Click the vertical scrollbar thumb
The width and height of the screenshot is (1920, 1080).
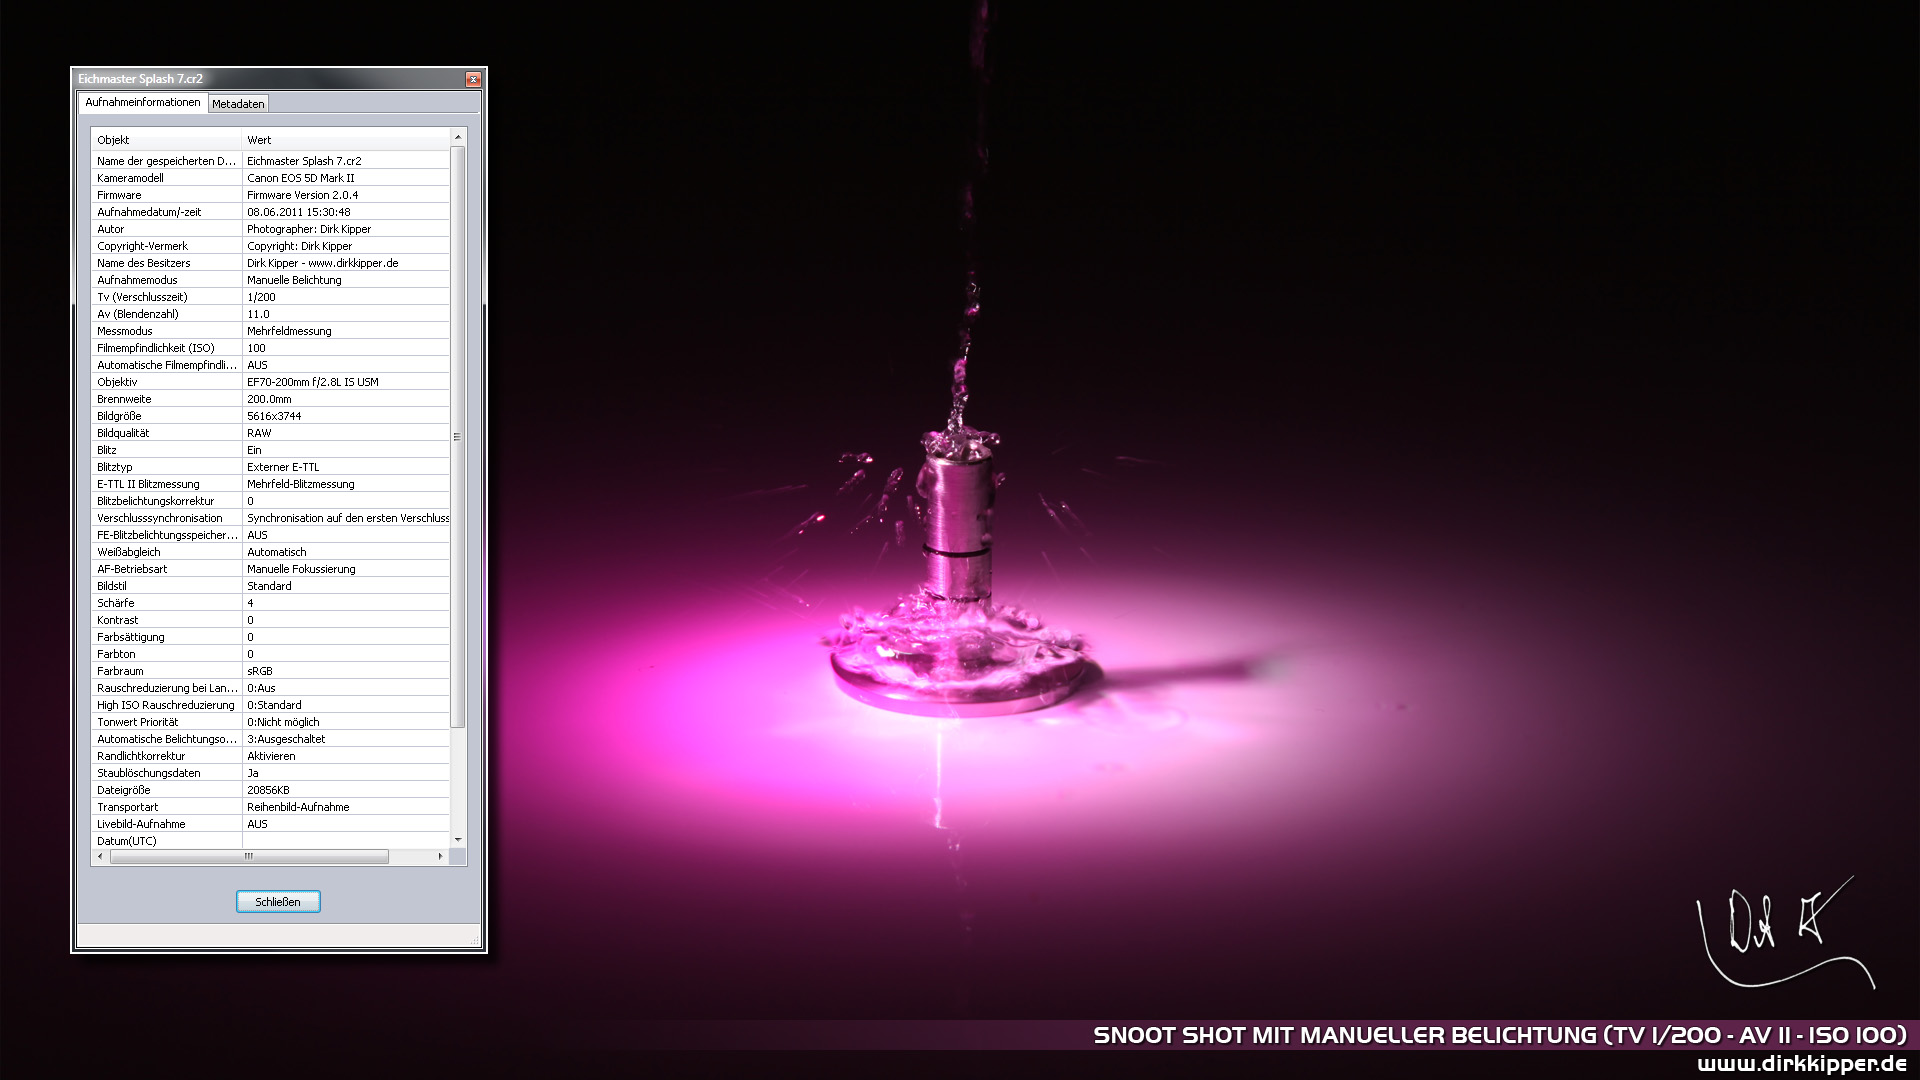click(458, 436)
